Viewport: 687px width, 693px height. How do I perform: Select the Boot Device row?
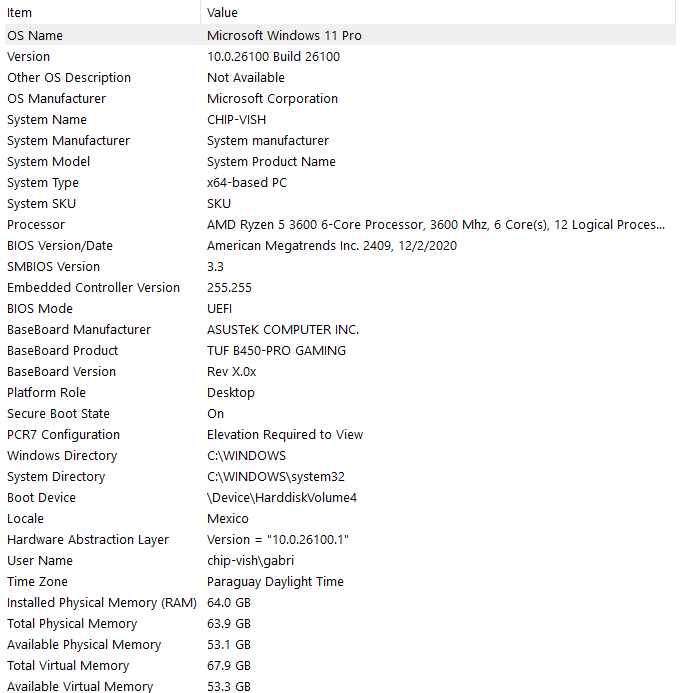coord(340,497)
